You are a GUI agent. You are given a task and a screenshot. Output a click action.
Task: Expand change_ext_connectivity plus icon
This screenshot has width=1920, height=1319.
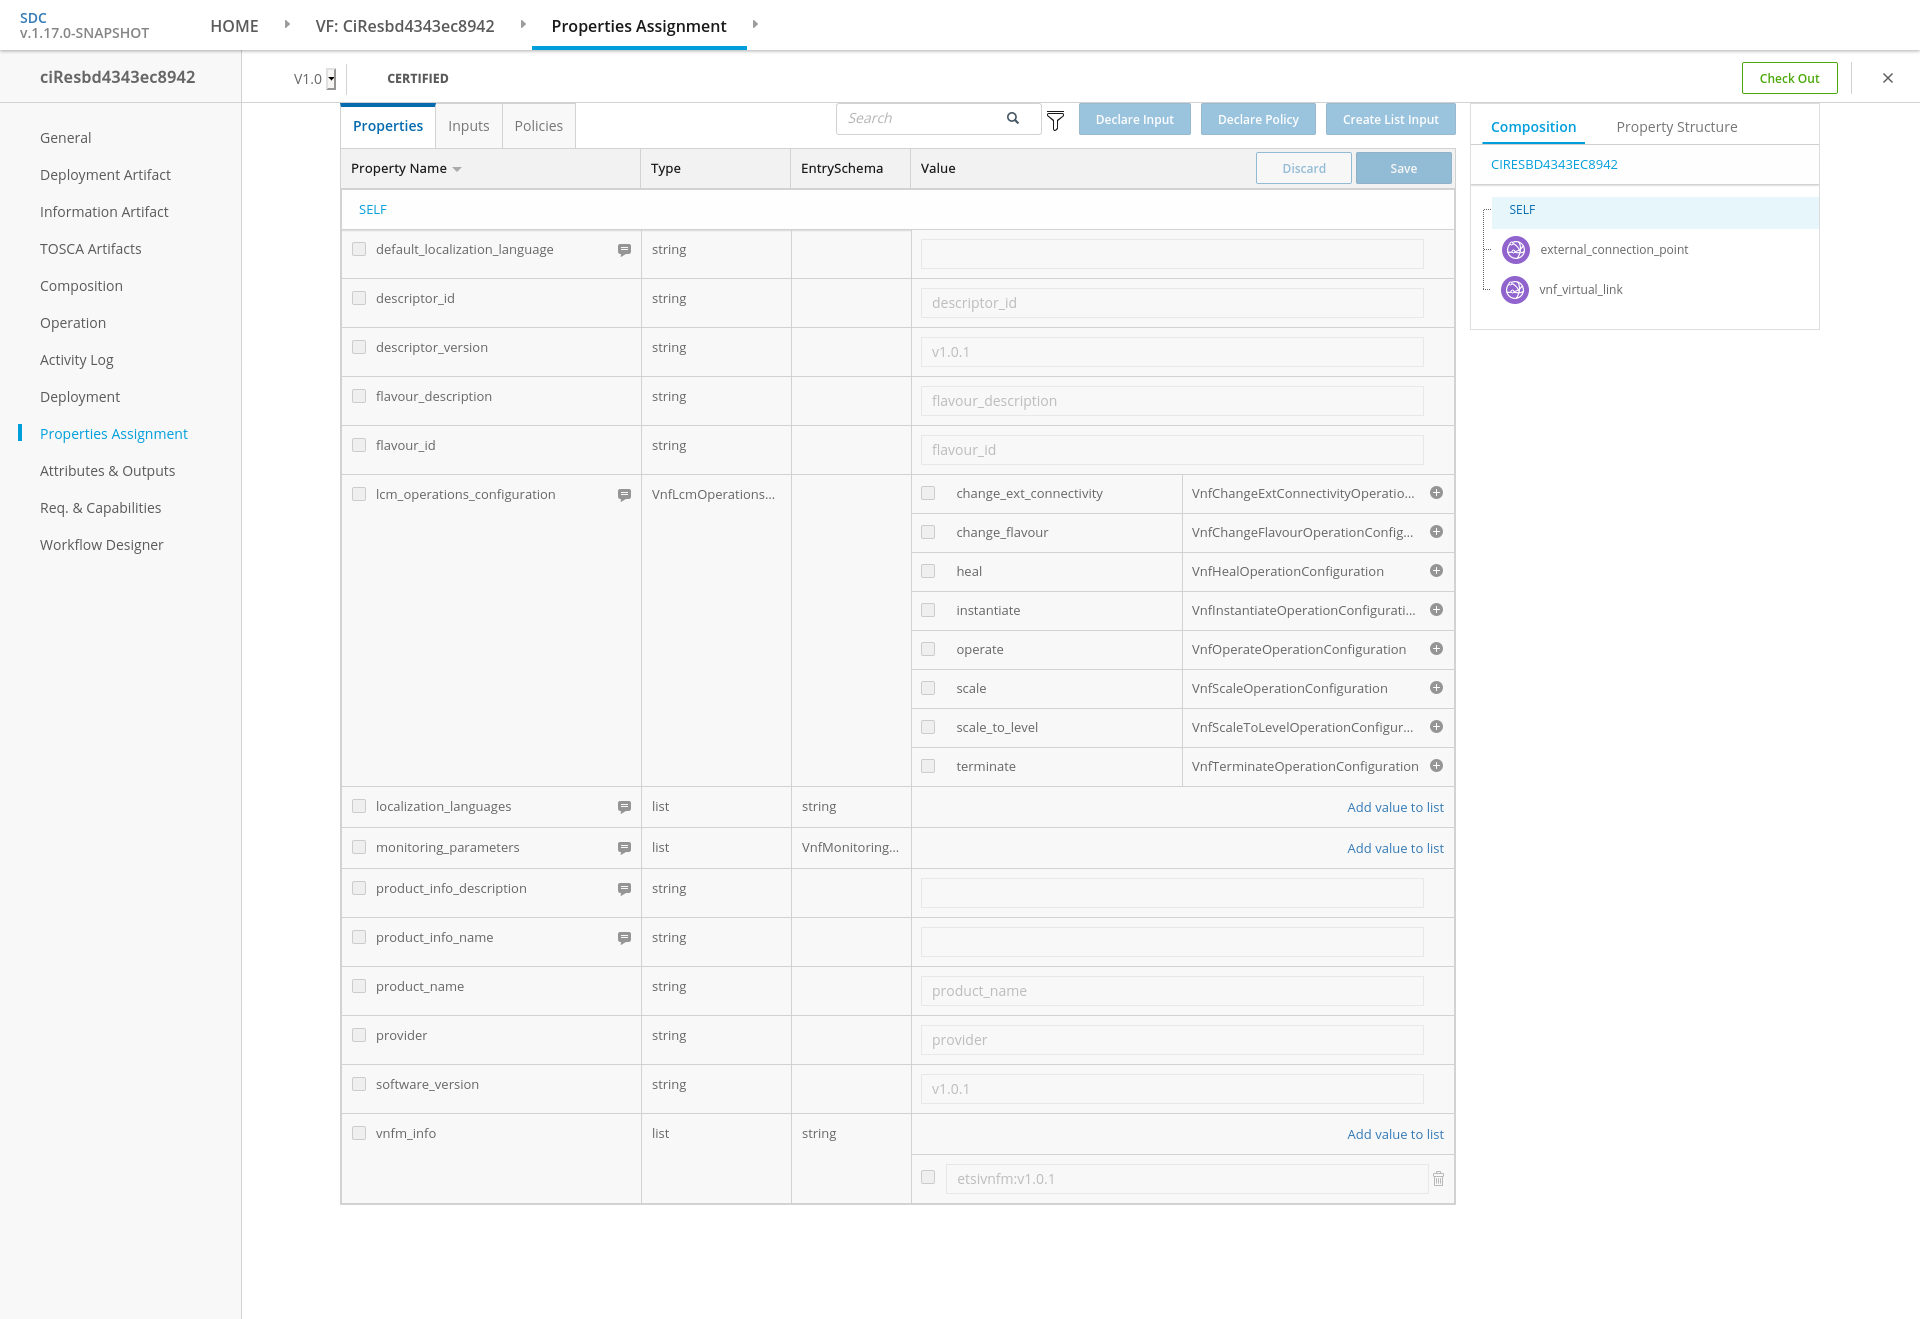pos(1436,493)
